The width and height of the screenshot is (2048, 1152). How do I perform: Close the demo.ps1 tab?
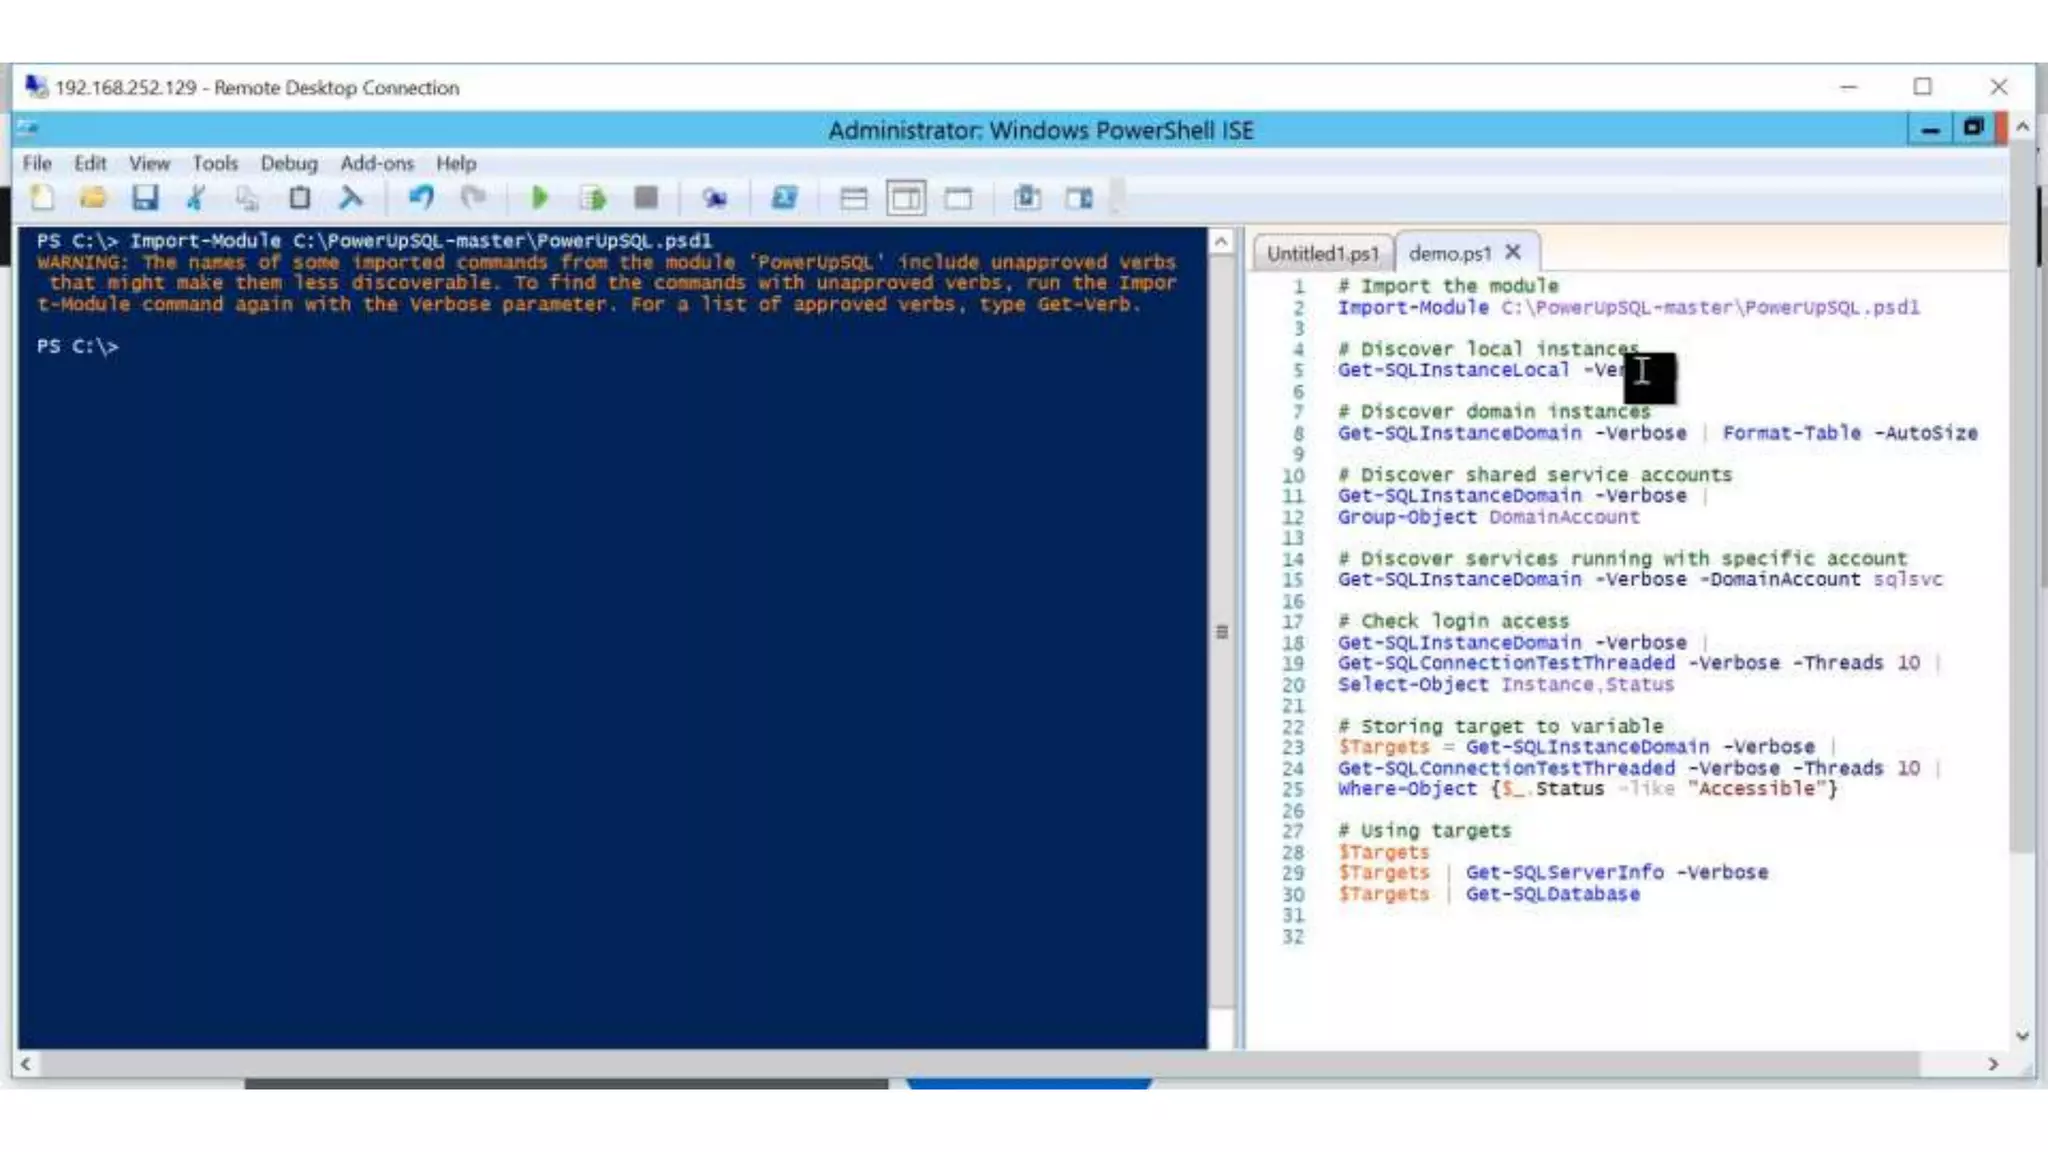[1513, 252]
